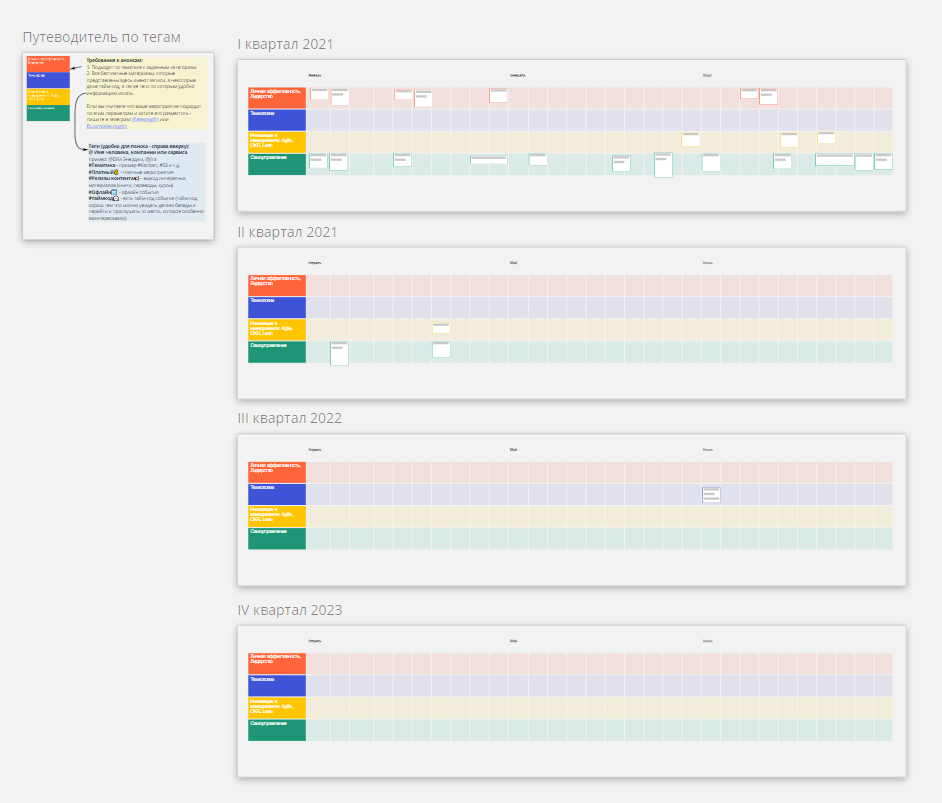Image resolution: width=942 pixels, height=803 pixels.
Task: Open the only card in III квартал 2022 Технологии row
Action: click(x=711, y=495)
